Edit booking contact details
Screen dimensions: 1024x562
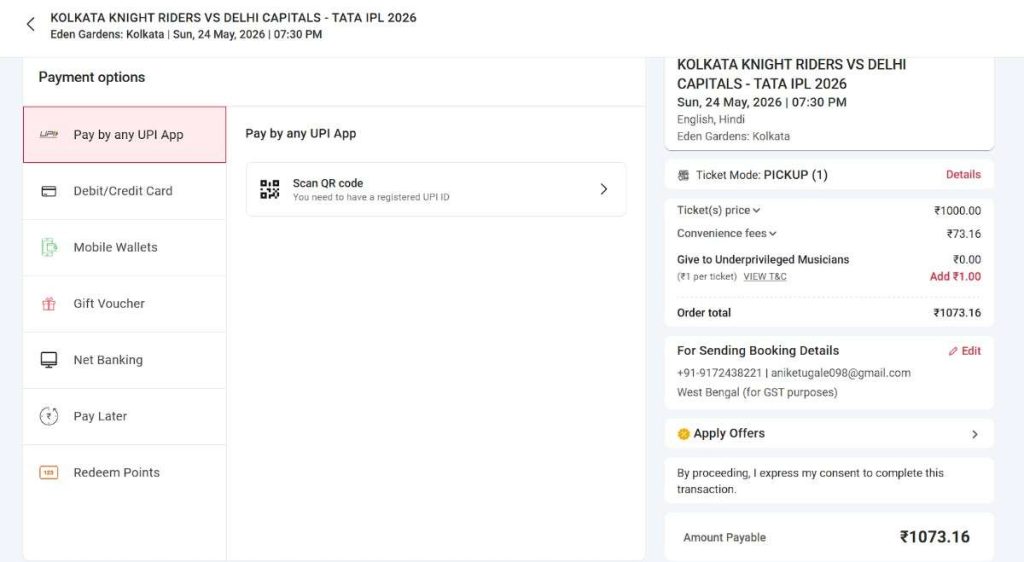965,351
